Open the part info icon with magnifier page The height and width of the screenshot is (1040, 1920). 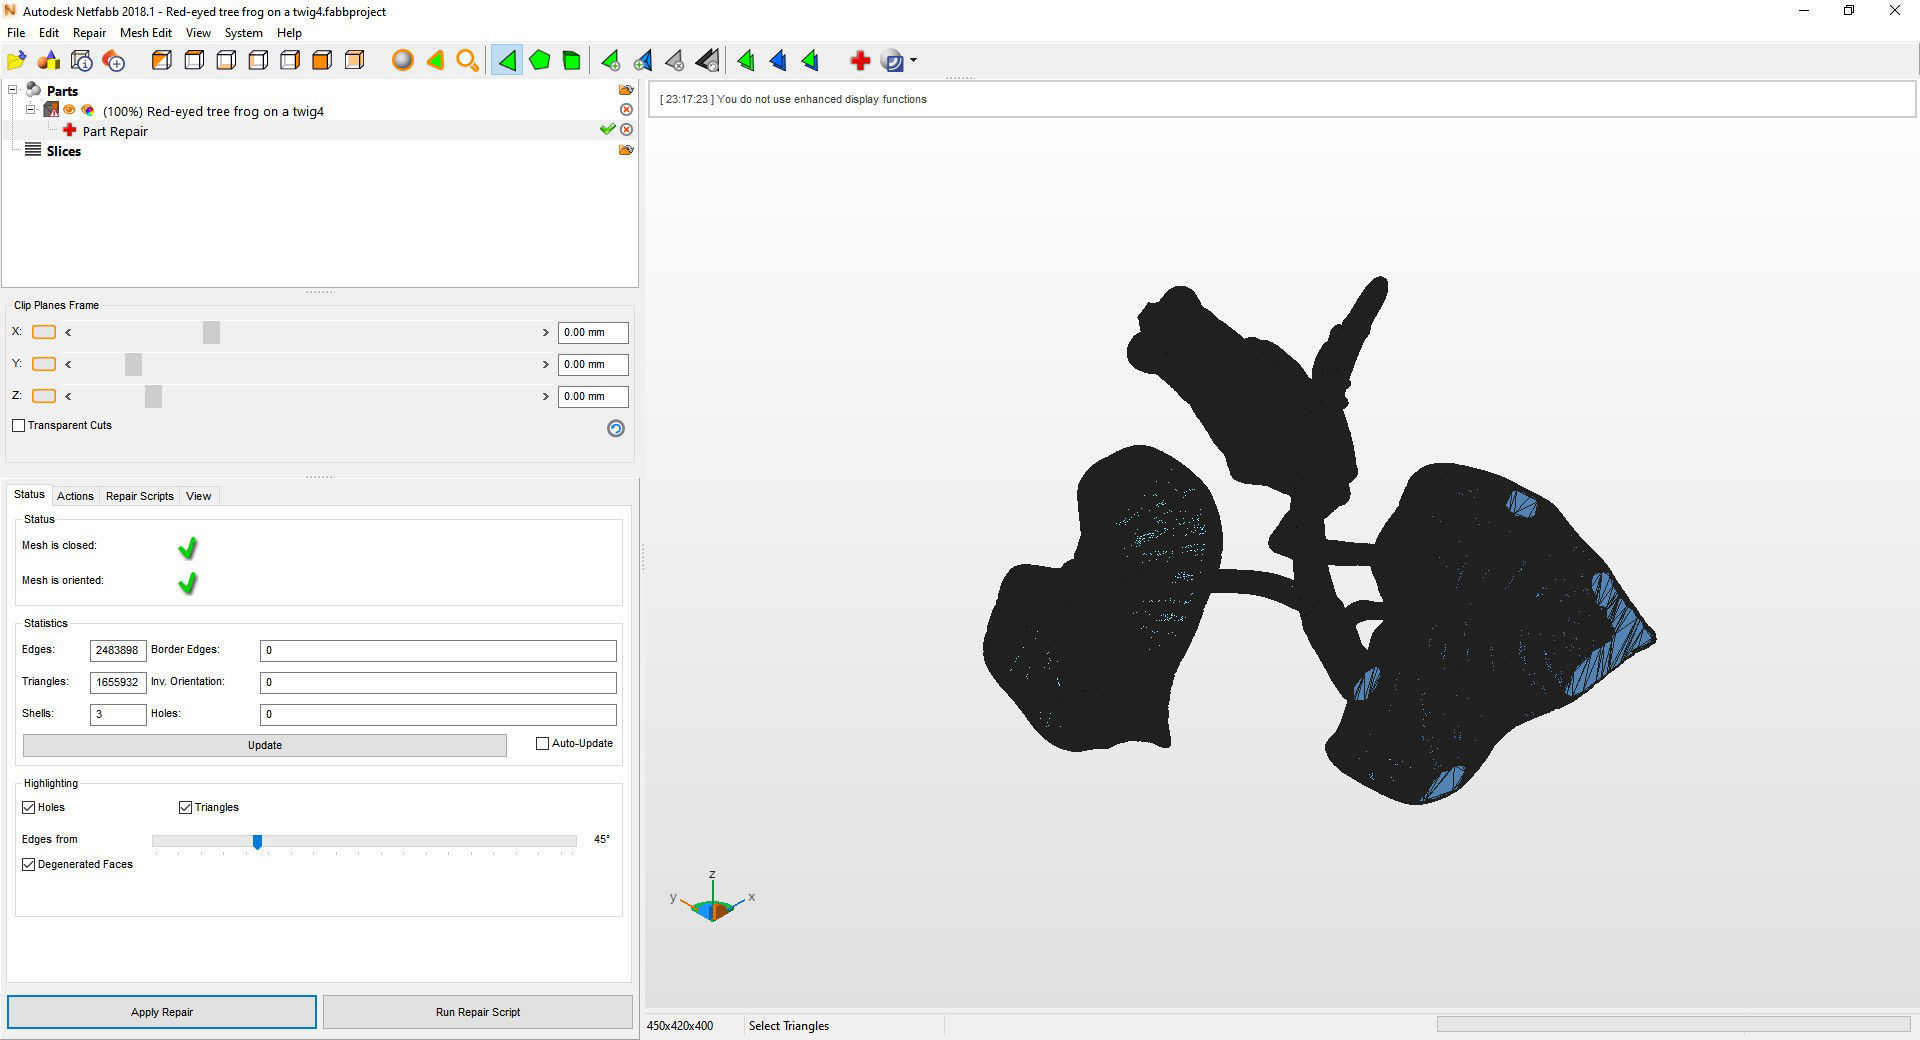[x=82, y=61]
